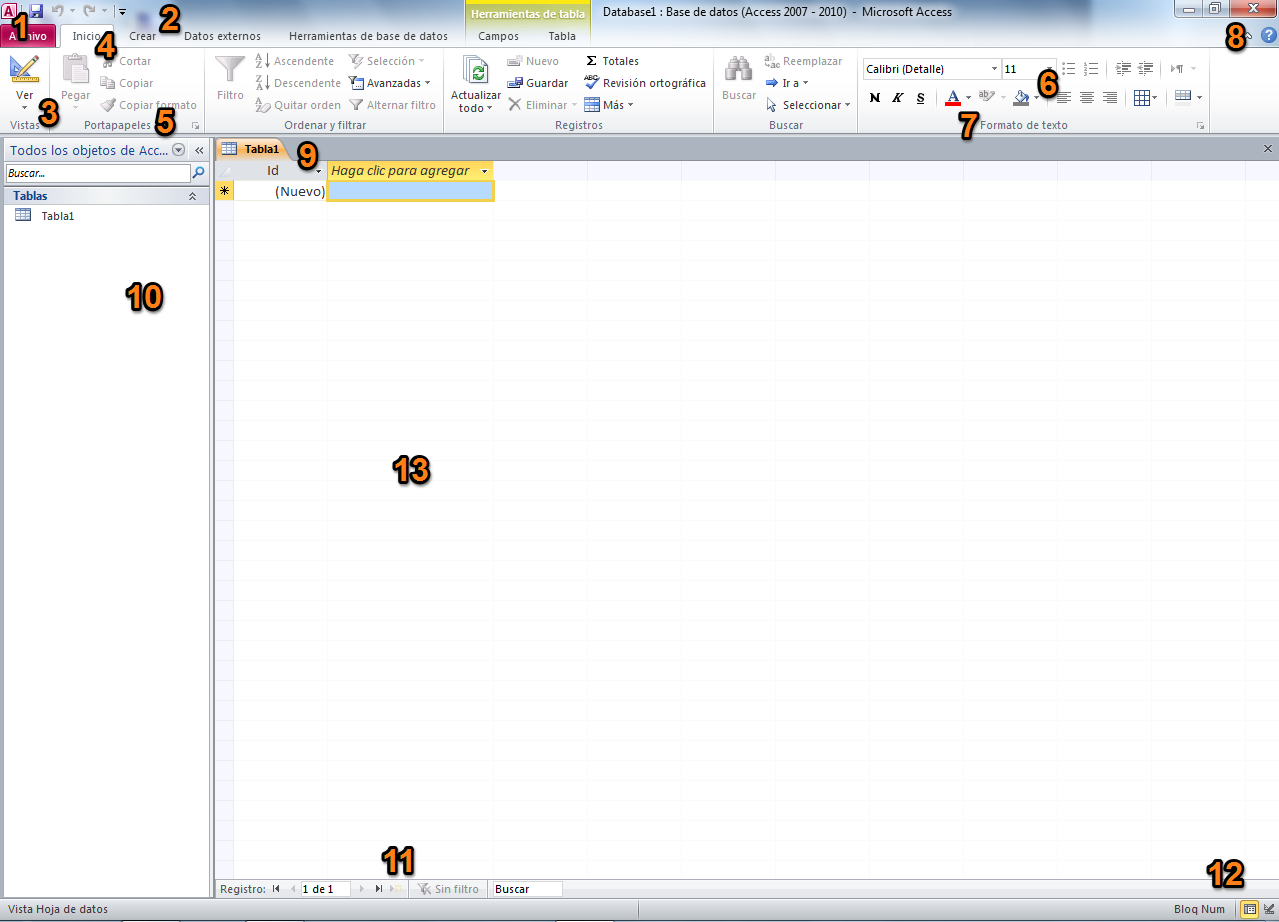The width and height of the screenshot is (1279, 922).
Task: Select Tabla1 in navigation pane
Action: point(58,215)
